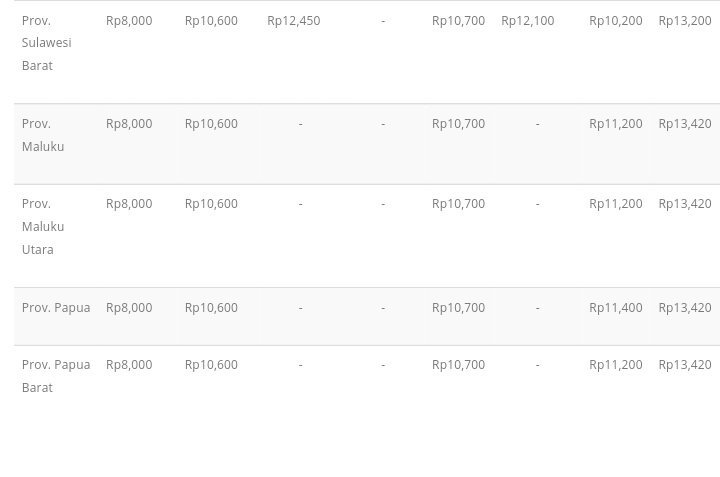Select Rp13,420 in the Prov. Papua row
Viewport: 720px width, 477px height.
click(684, 308)
